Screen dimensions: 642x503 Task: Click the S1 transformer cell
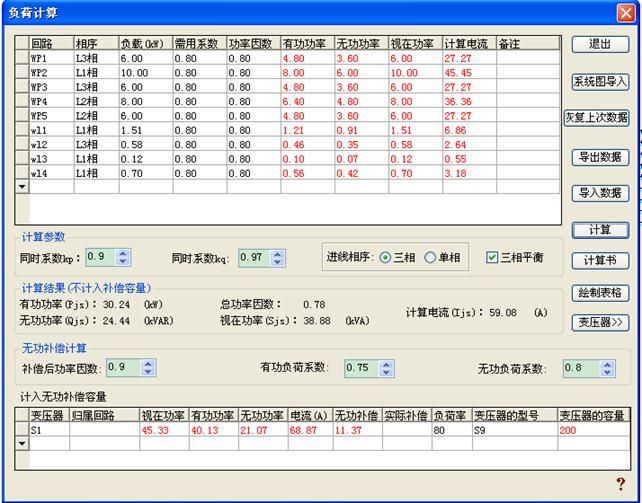click(x=49, y=430)
